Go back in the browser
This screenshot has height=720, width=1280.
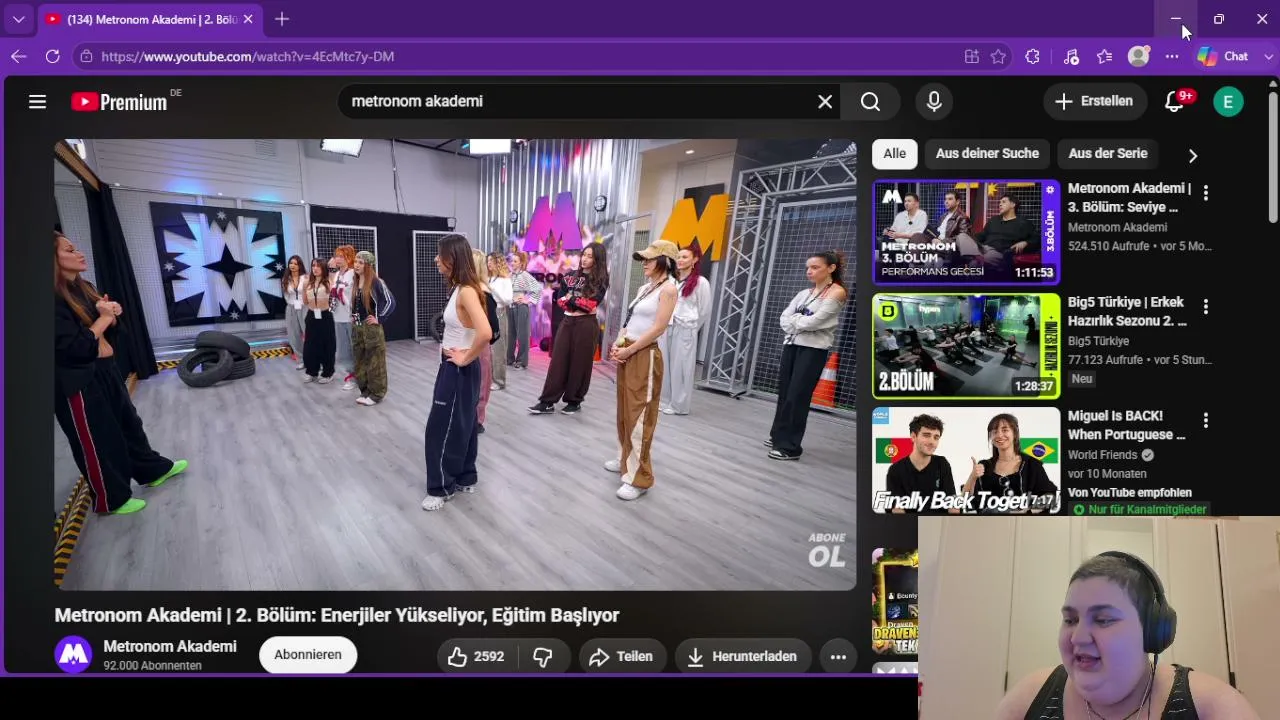click(x=18, y=56)
